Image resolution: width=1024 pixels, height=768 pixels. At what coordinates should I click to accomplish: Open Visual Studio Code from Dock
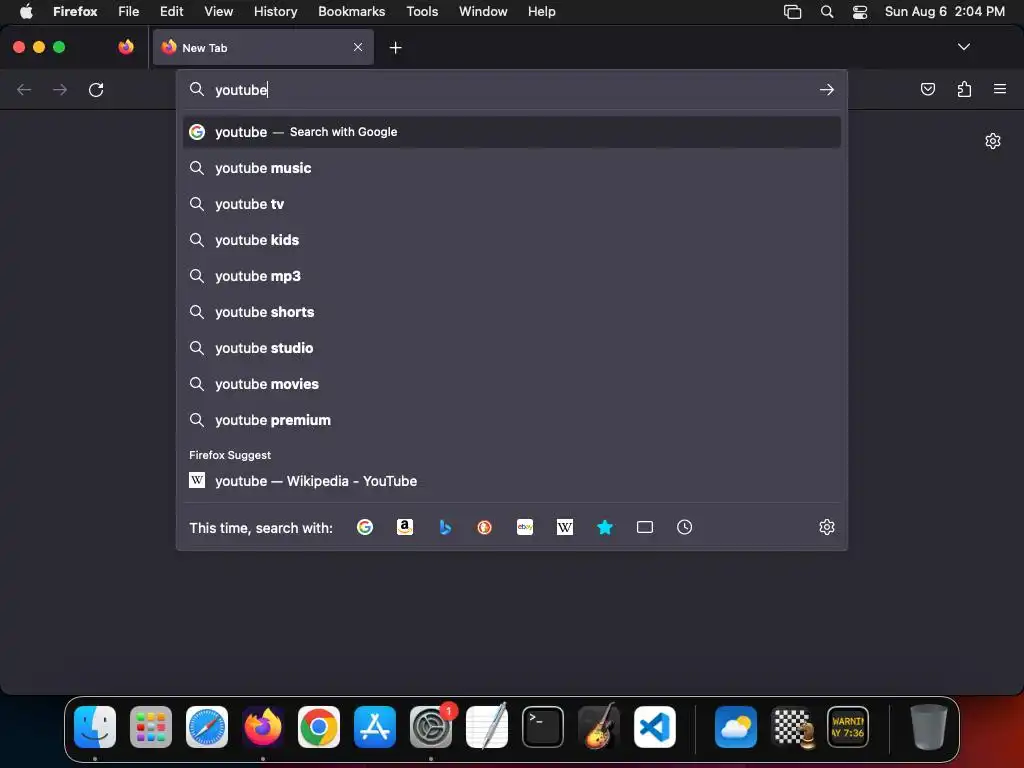pyautogui.click(x=654, y=727)
